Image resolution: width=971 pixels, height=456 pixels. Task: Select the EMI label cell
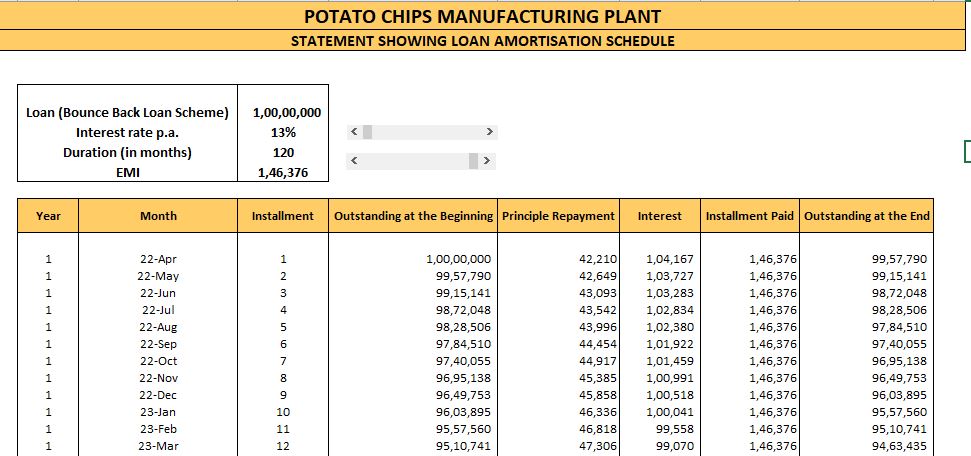coord(127,173)
